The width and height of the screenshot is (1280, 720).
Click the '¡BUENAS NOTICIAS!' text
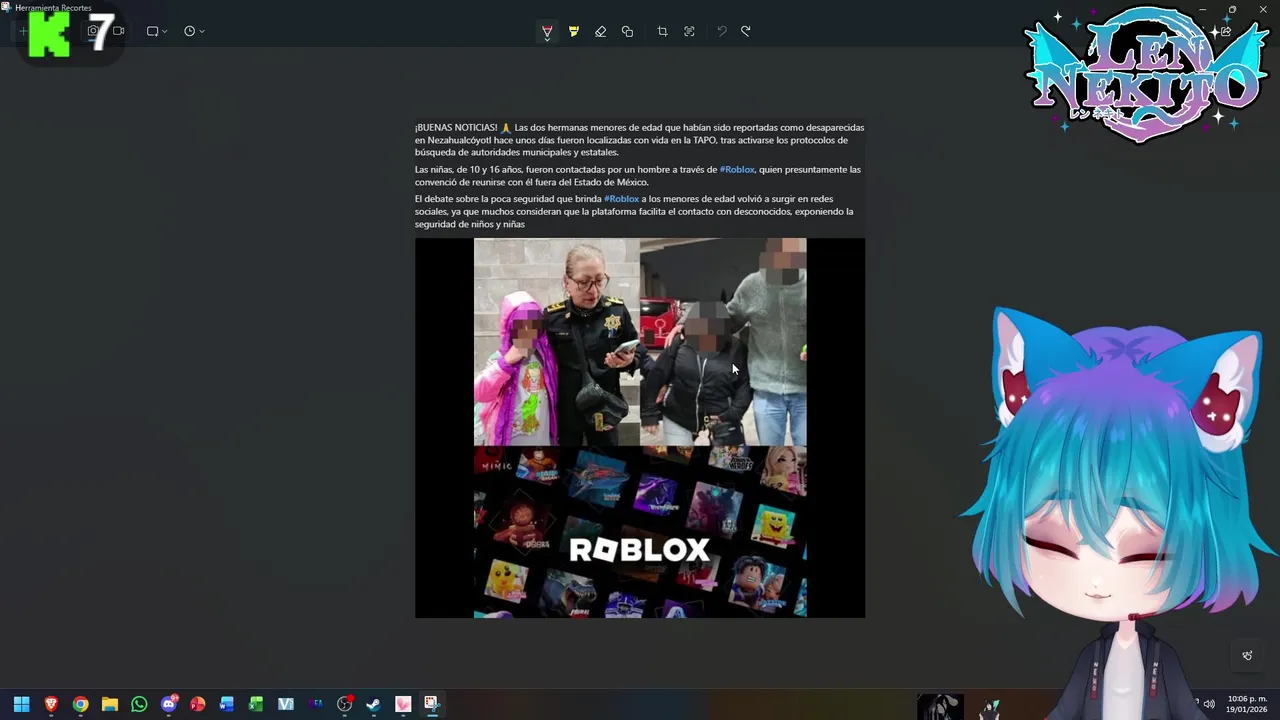point(456,128)
